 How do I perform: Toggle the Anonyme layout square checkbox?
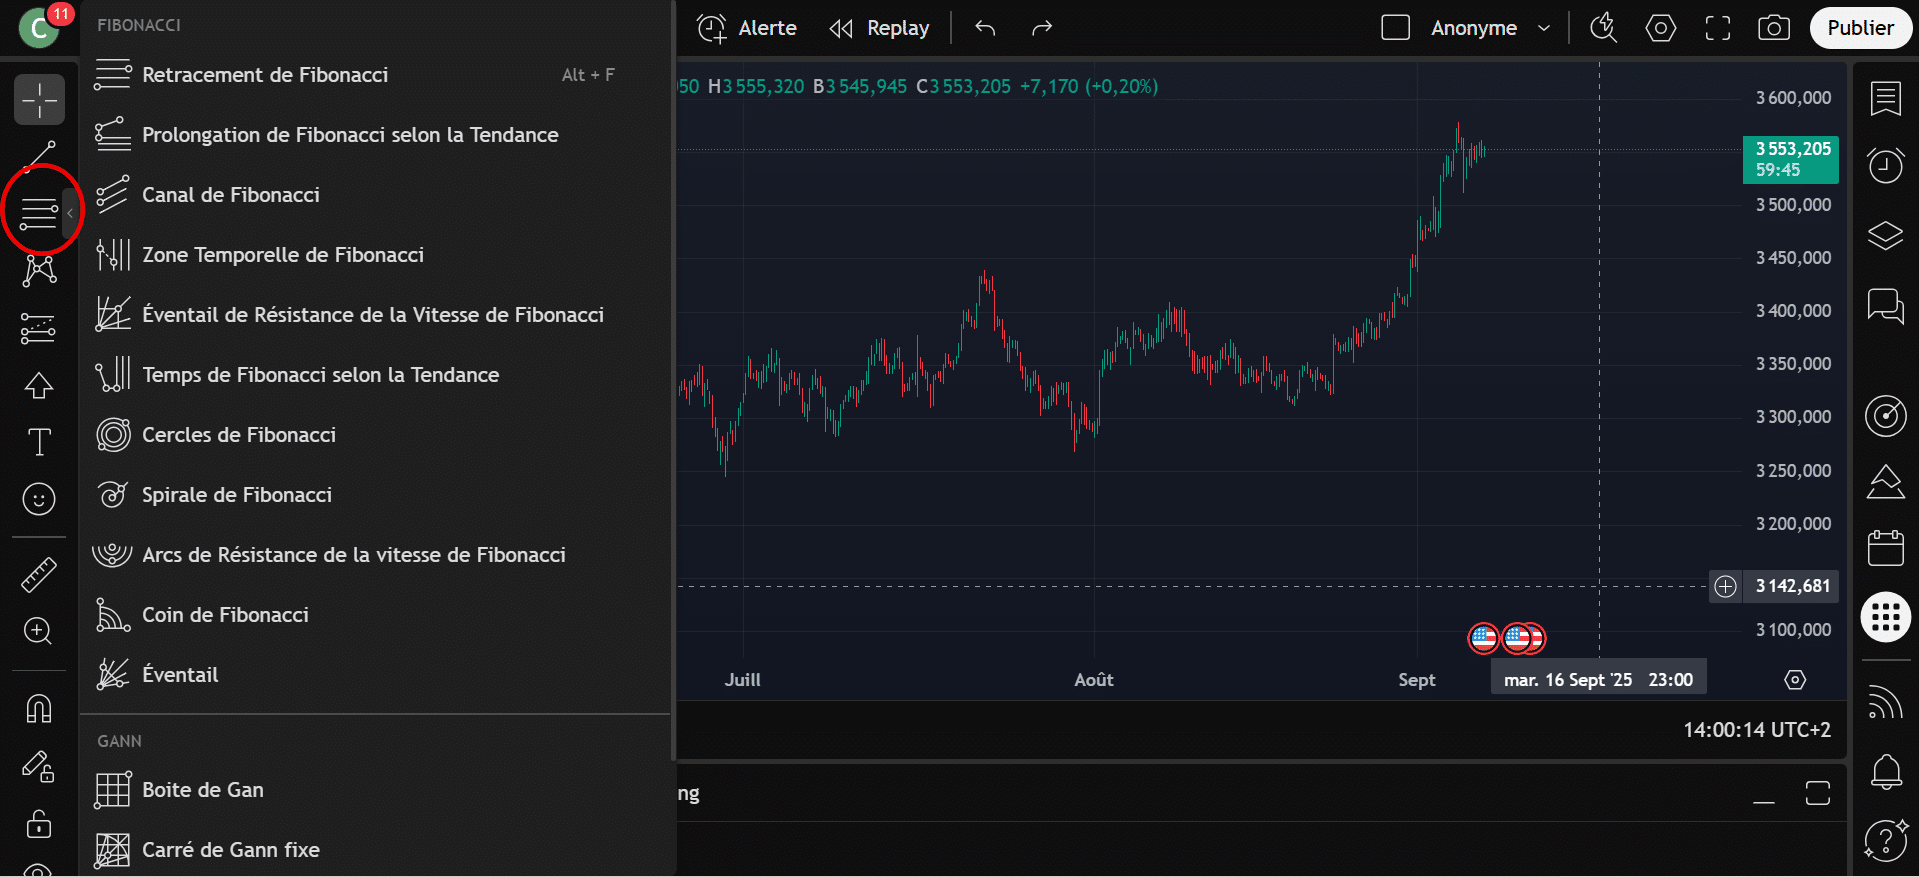(1395, 28)
